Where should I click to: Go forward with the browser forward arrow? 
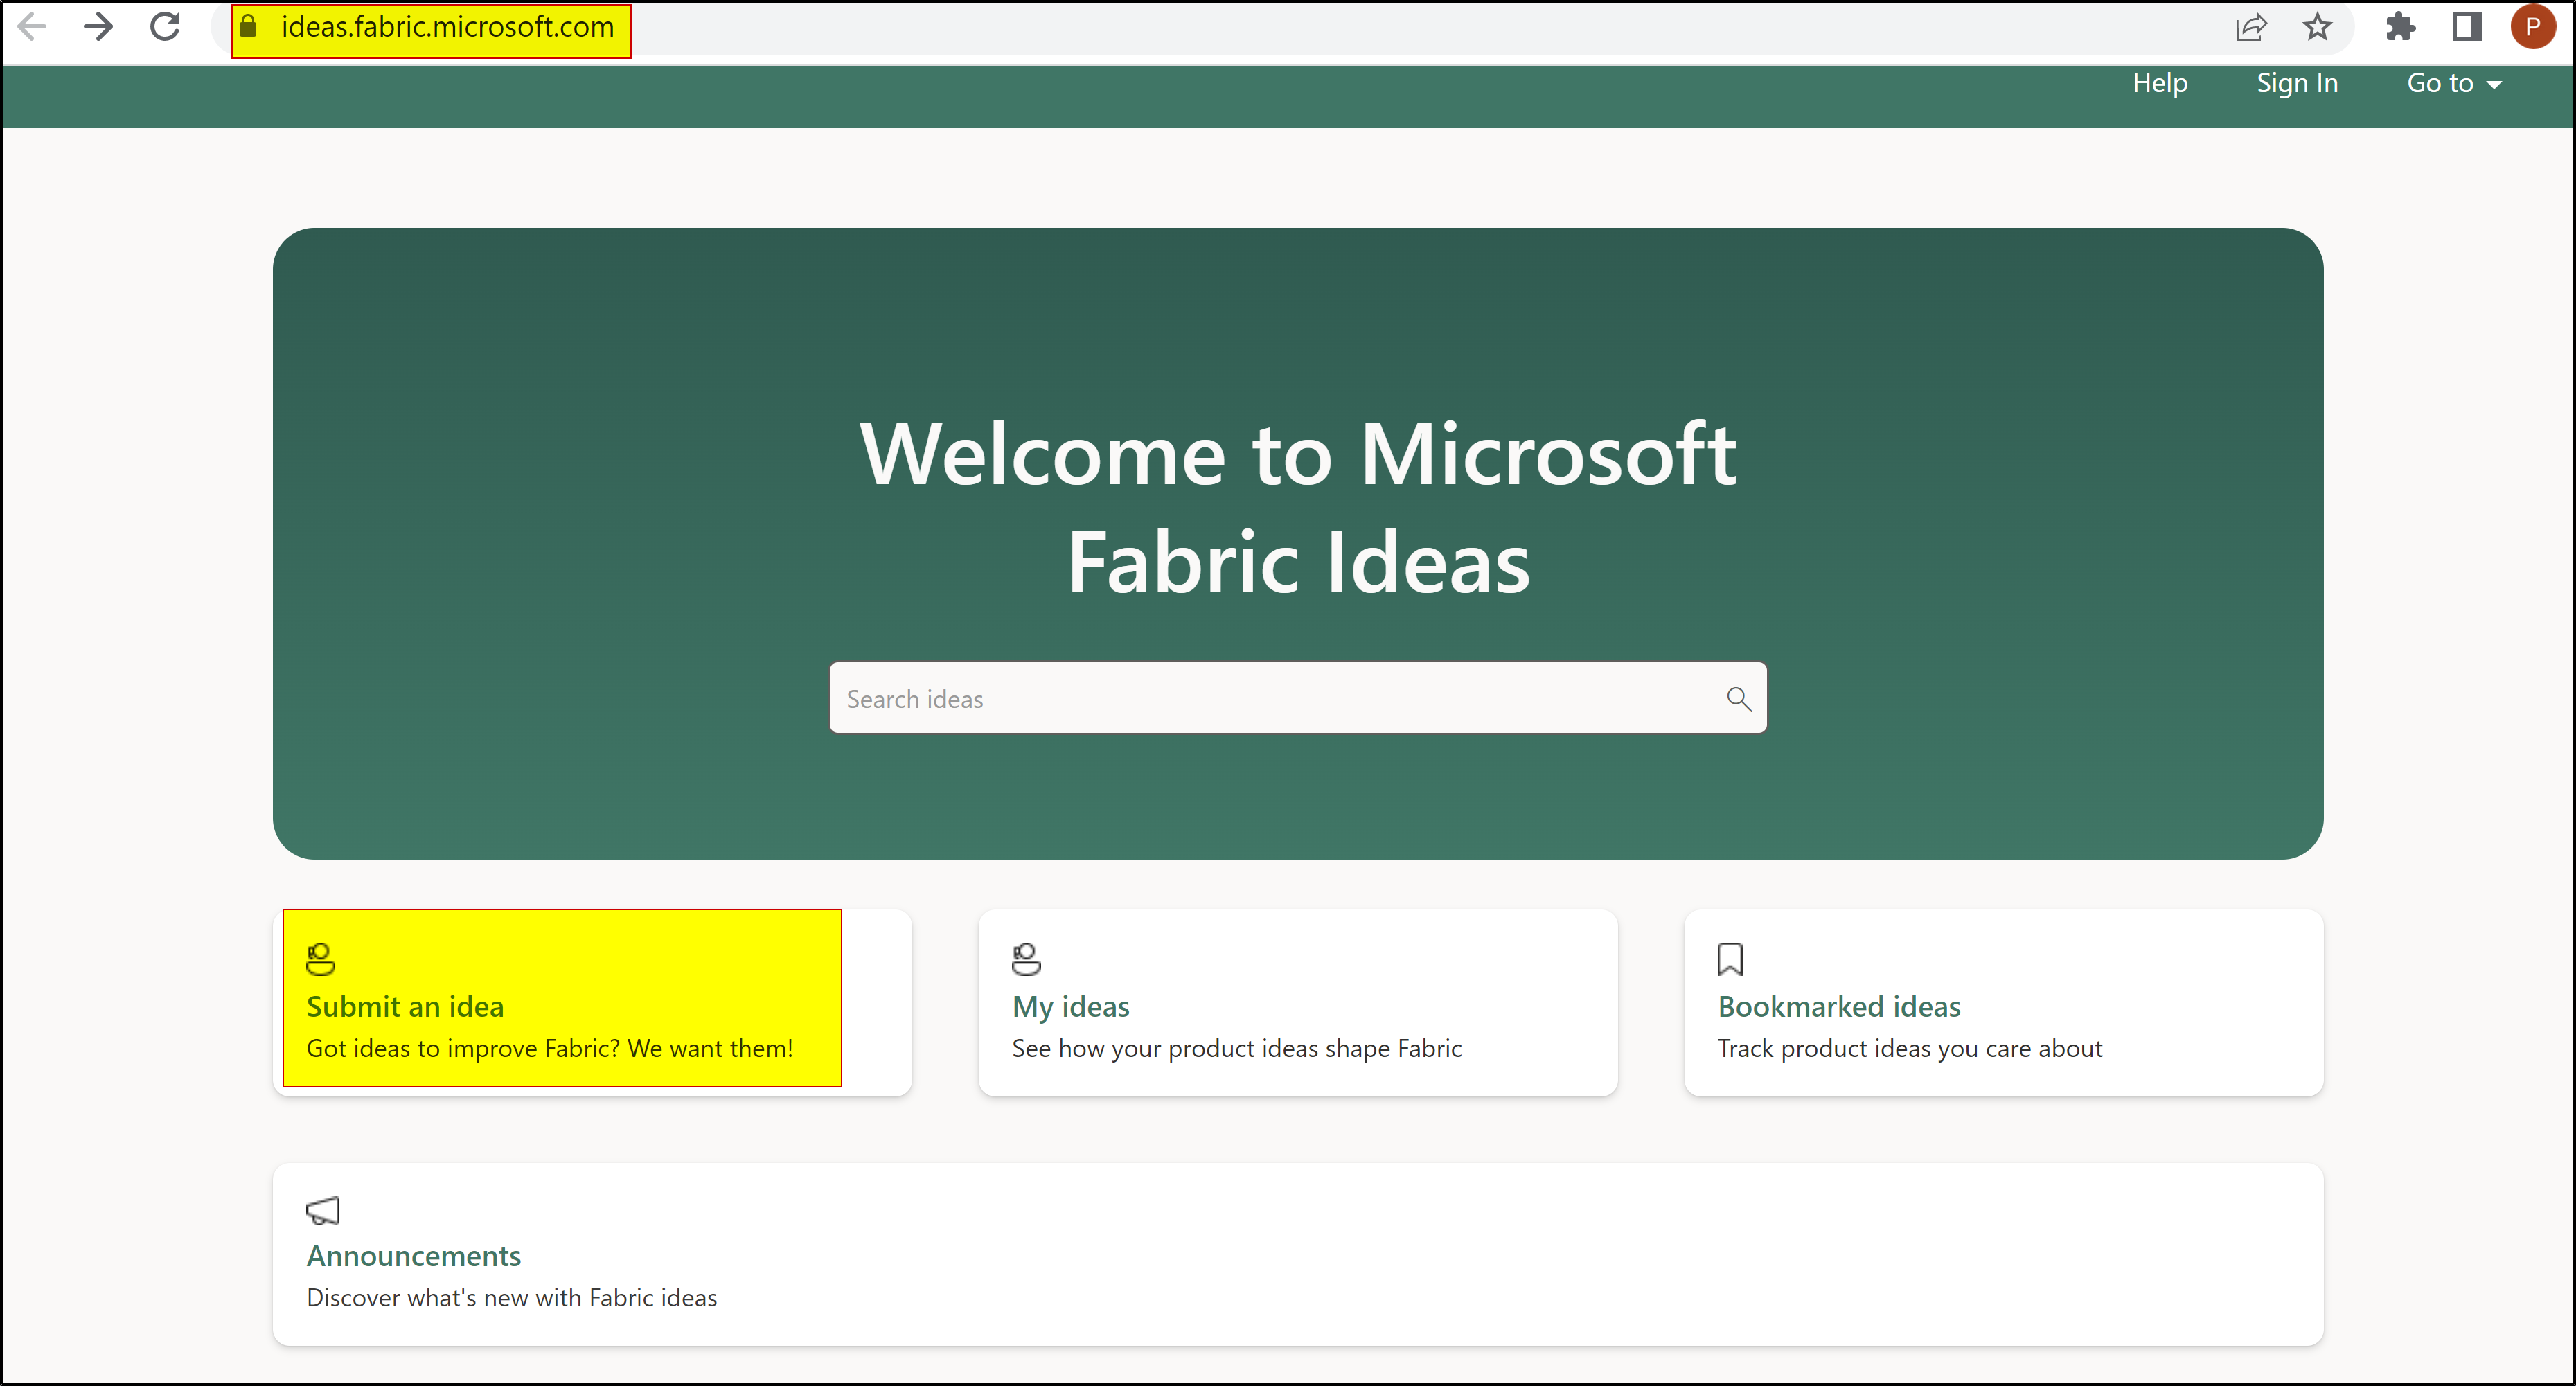(x=98, y=27)
